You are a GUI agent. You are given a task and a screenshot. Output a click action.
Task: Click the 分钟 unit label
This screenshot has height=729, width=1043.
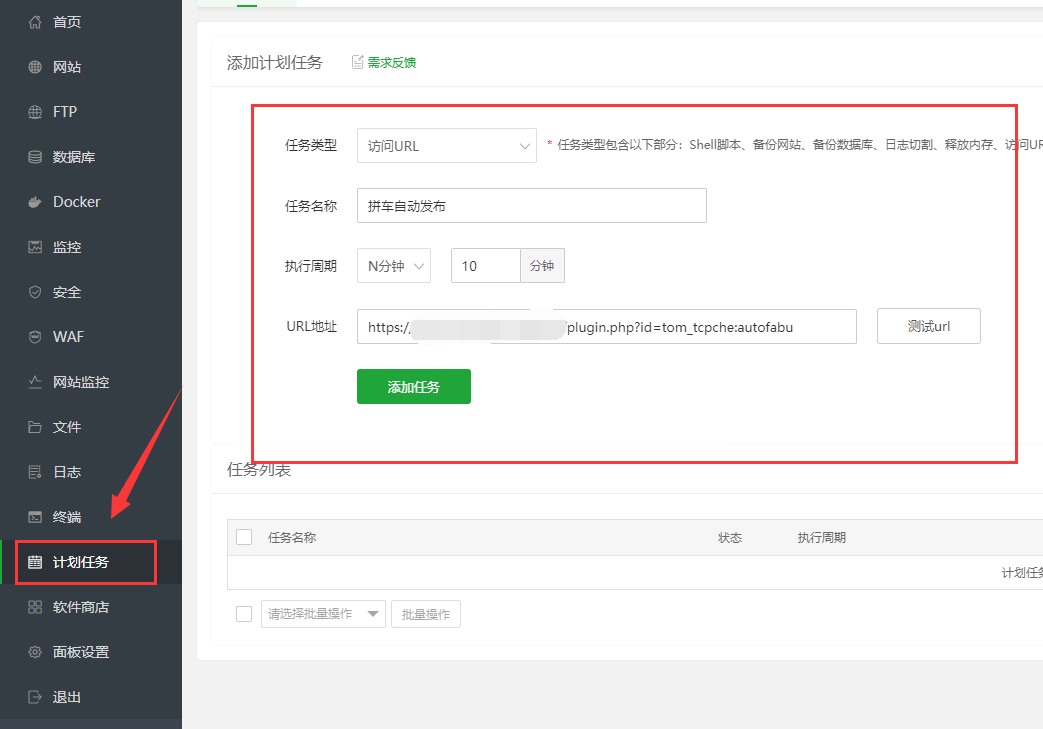542,265
